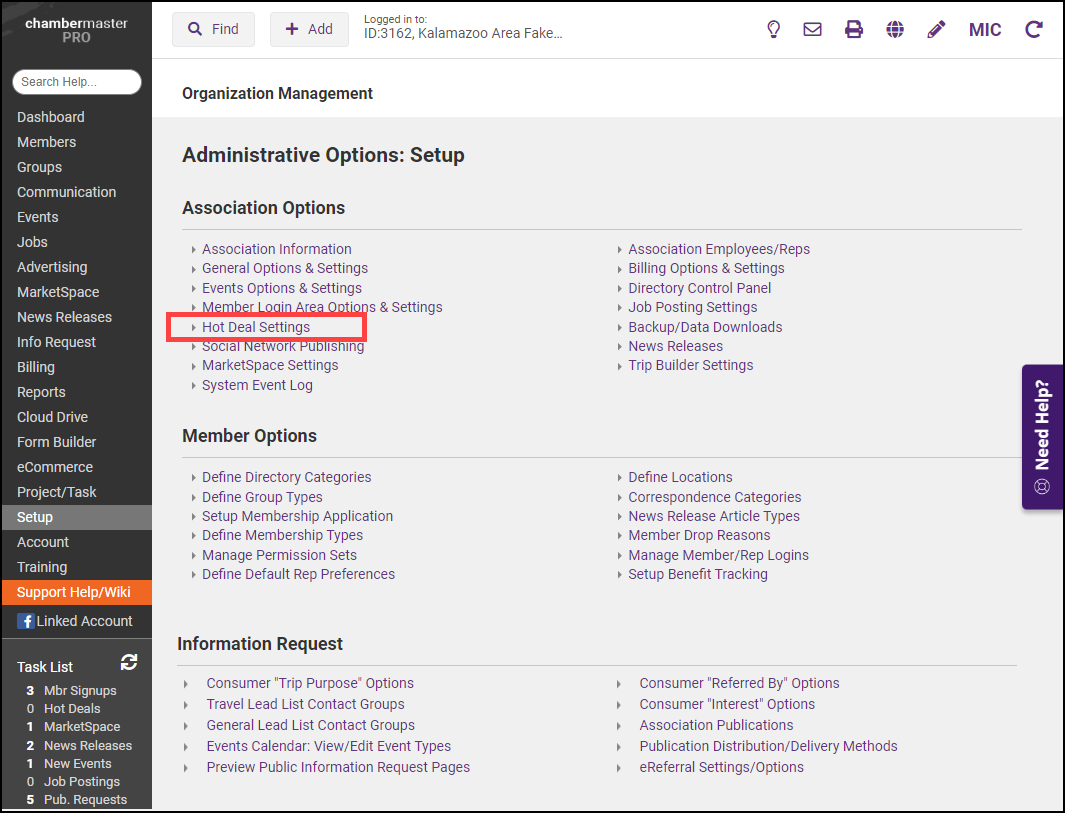Expand the Need Help side tab
Image resolution: width=1065 pixels, height=813 pixels.
(x=1042, y=437)
